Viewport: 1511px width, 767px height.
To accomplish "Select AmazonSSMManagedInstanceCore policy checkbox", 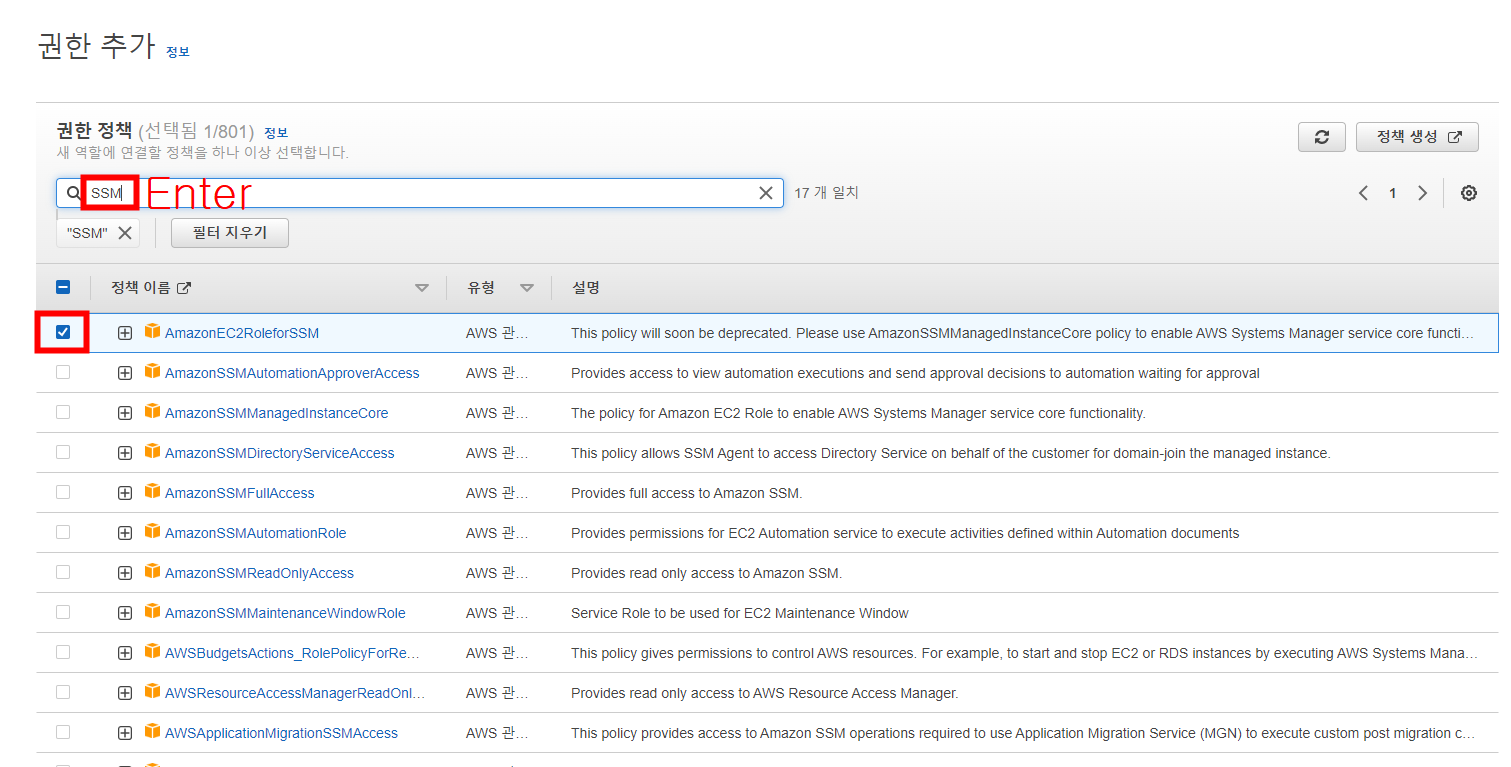I will coord(63,412).
